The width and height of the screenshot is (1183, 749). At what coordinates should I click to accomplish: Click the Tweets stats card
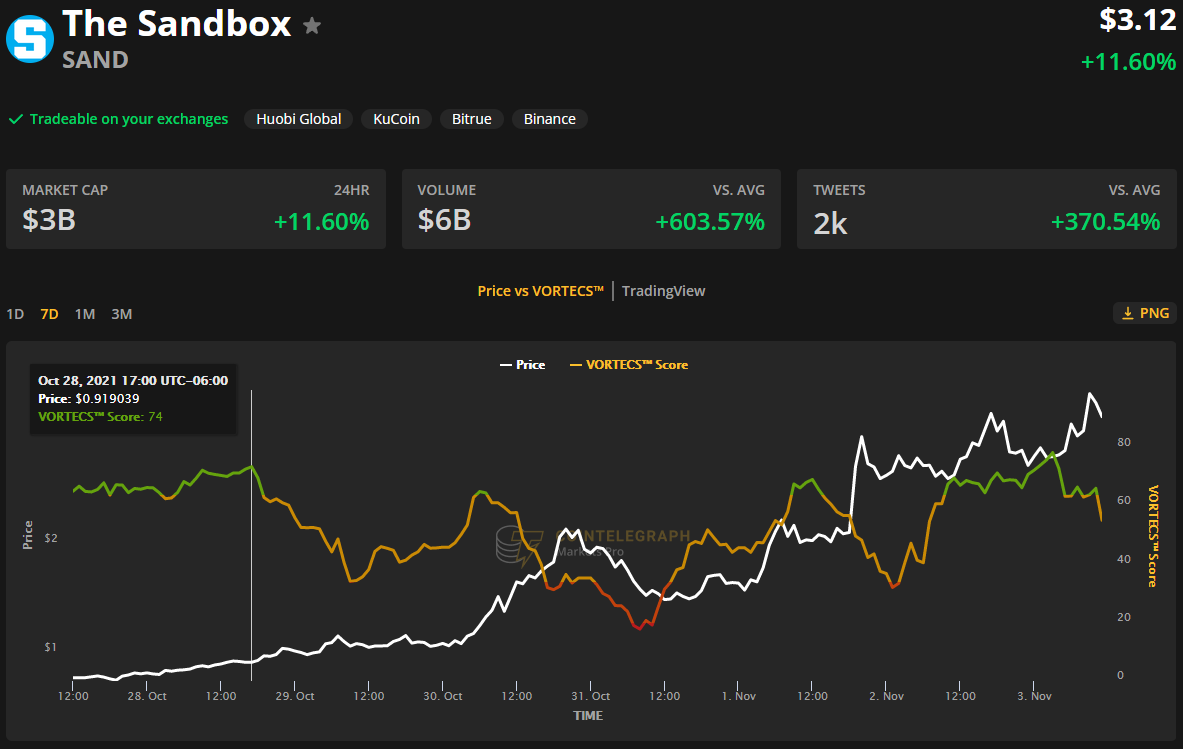click(986, 209)
